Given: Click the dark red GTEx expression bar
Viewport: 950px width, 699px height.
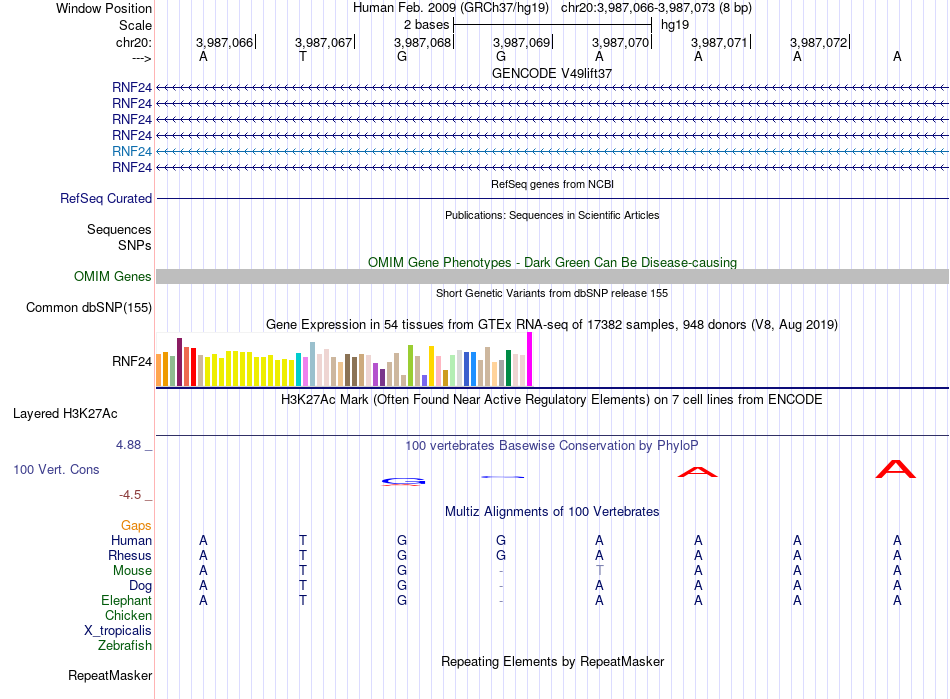Looking at the screenshot, I should [x=179, y=362].
